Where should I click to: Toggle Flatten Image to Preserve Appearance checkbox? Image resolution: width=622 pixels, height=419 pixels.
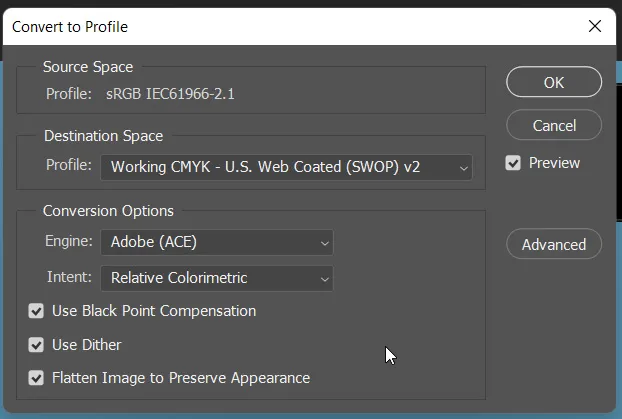(37, 378)
